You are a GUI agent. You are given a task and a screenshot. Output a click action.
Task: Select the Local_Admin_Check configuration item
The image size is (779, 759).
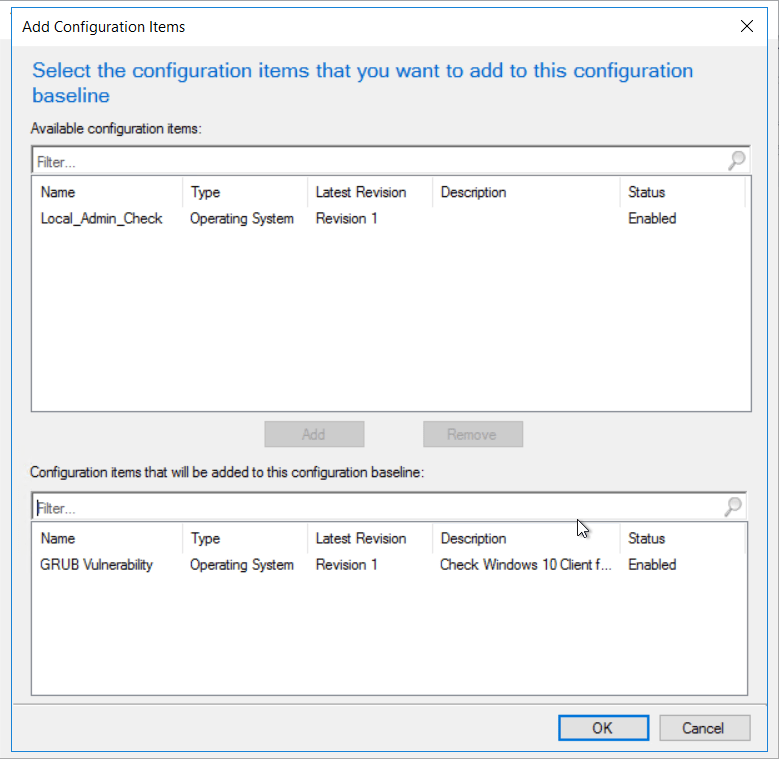click(101, 218)
